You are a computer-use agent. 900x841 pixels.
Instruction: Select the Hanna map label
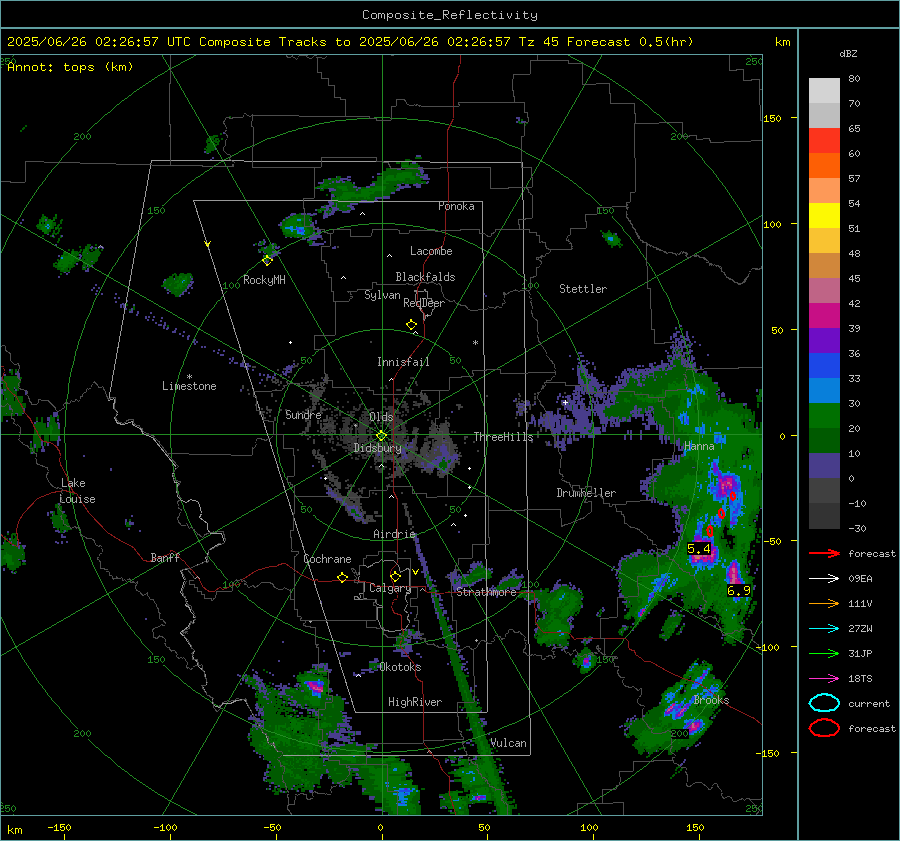coord(699,446)
